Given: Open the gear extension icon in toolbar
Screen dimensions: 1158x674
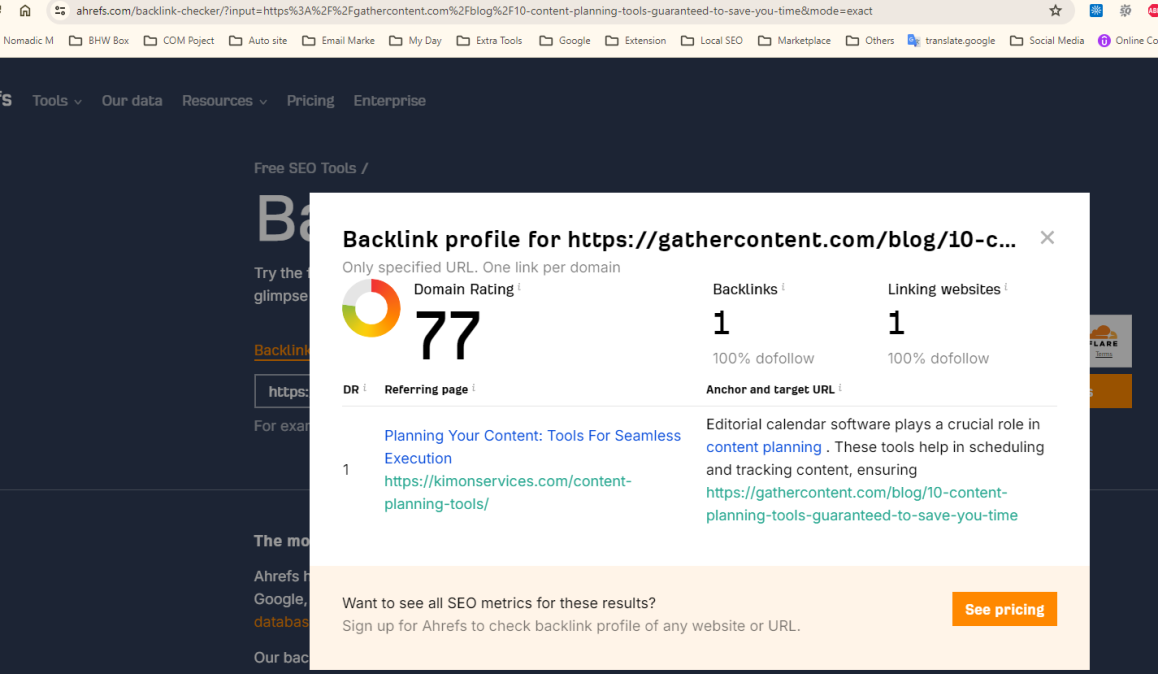Looking at the screenshot, I should coord(1126,10).
